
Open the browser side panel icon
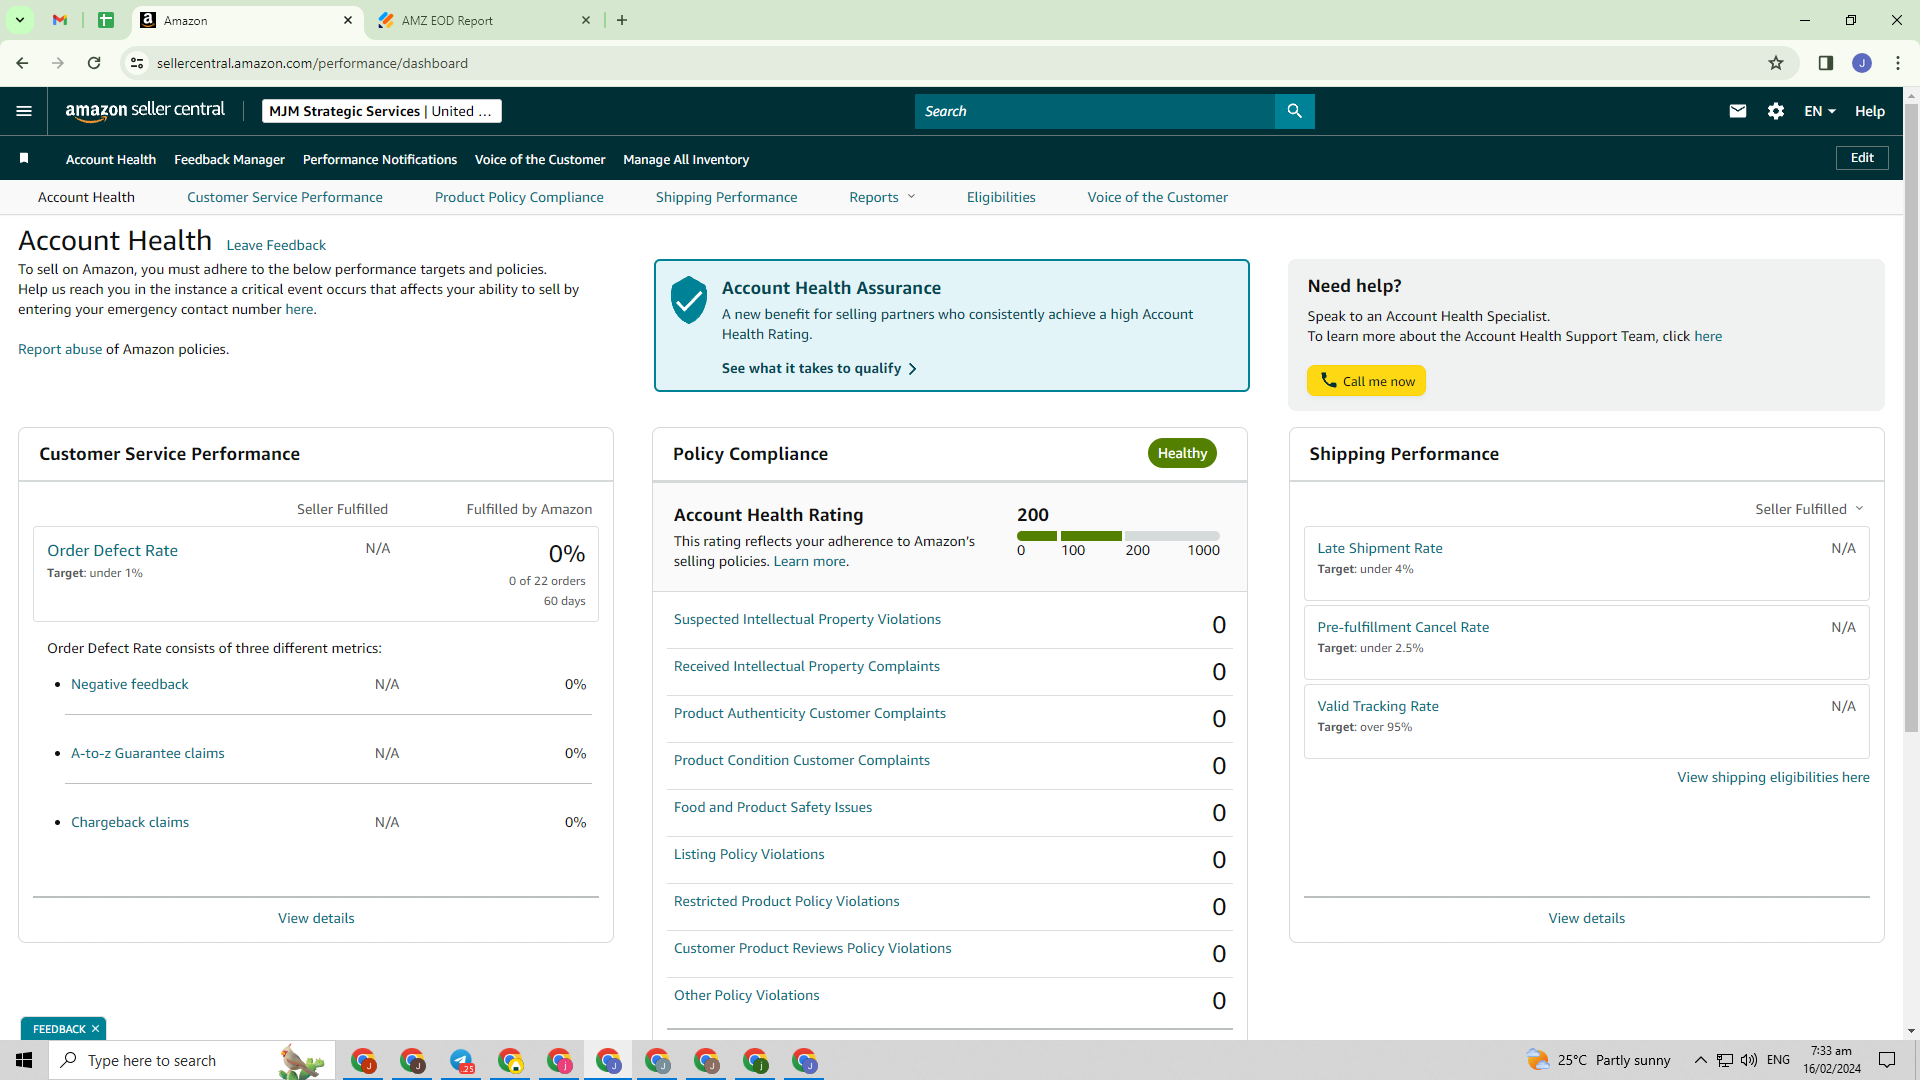pos(1825,63)
